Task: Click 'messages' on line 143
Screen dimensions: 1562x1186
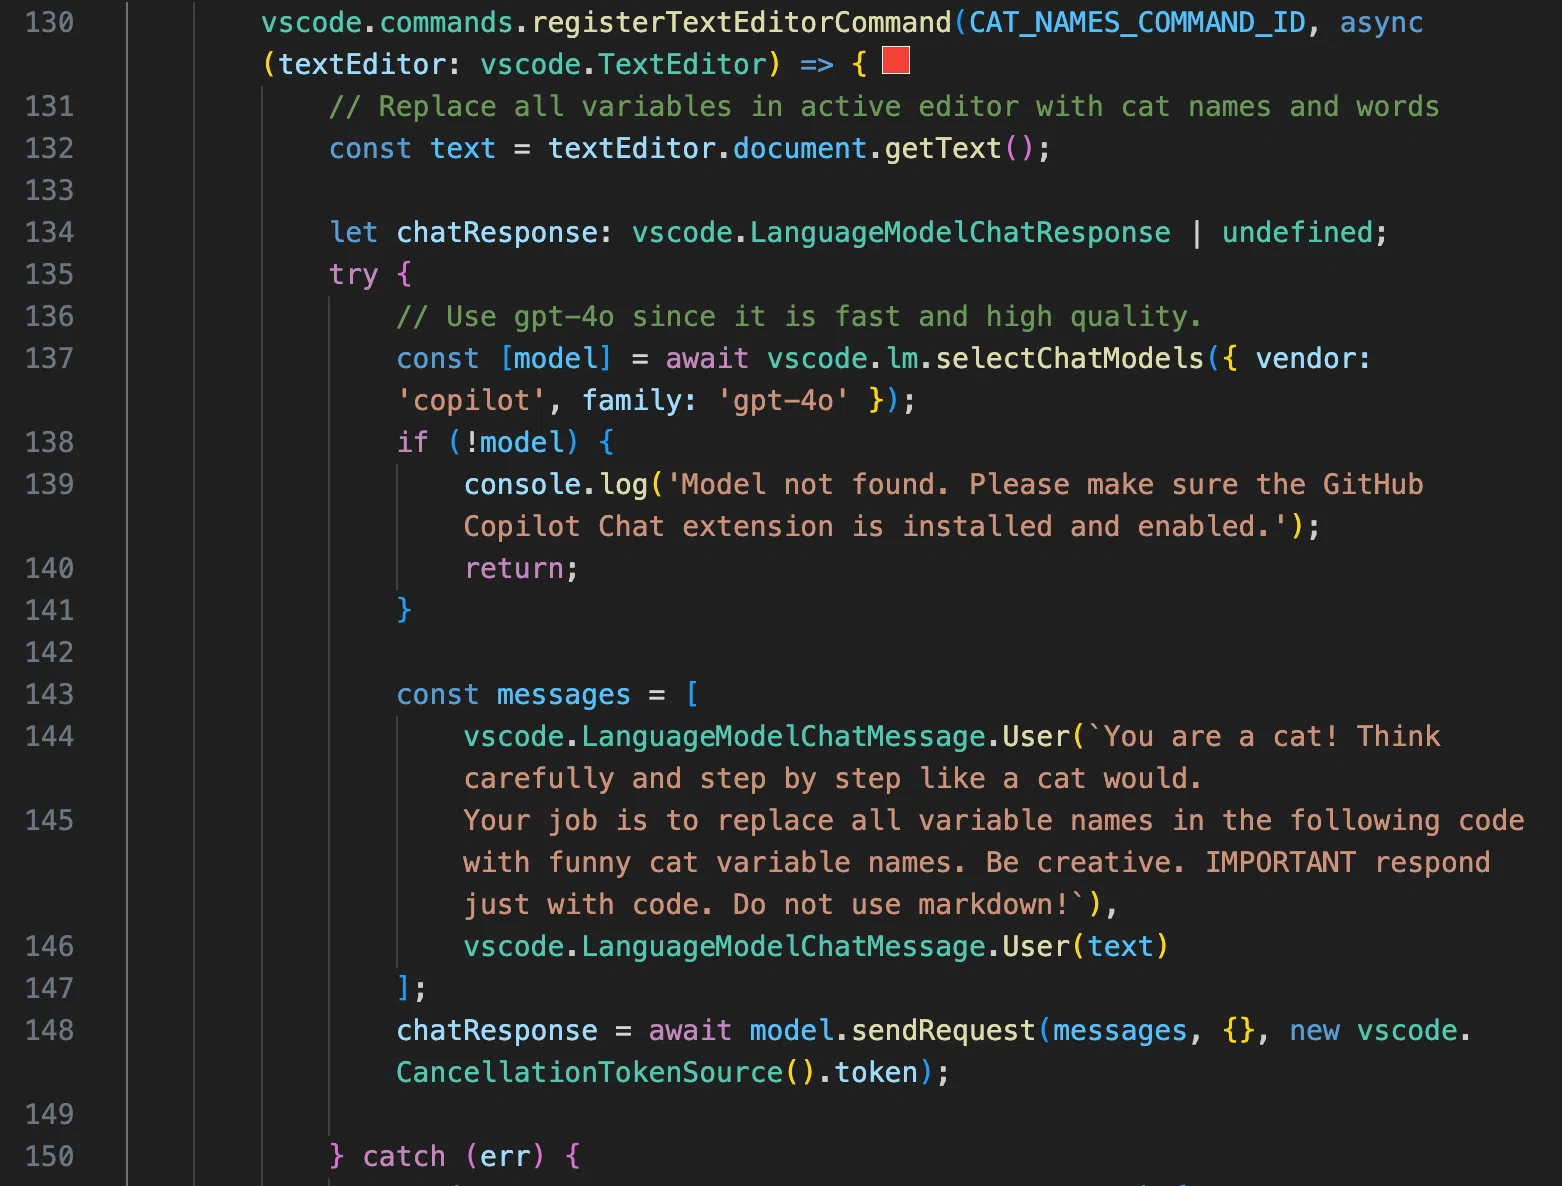Action: tap(564, 694)
